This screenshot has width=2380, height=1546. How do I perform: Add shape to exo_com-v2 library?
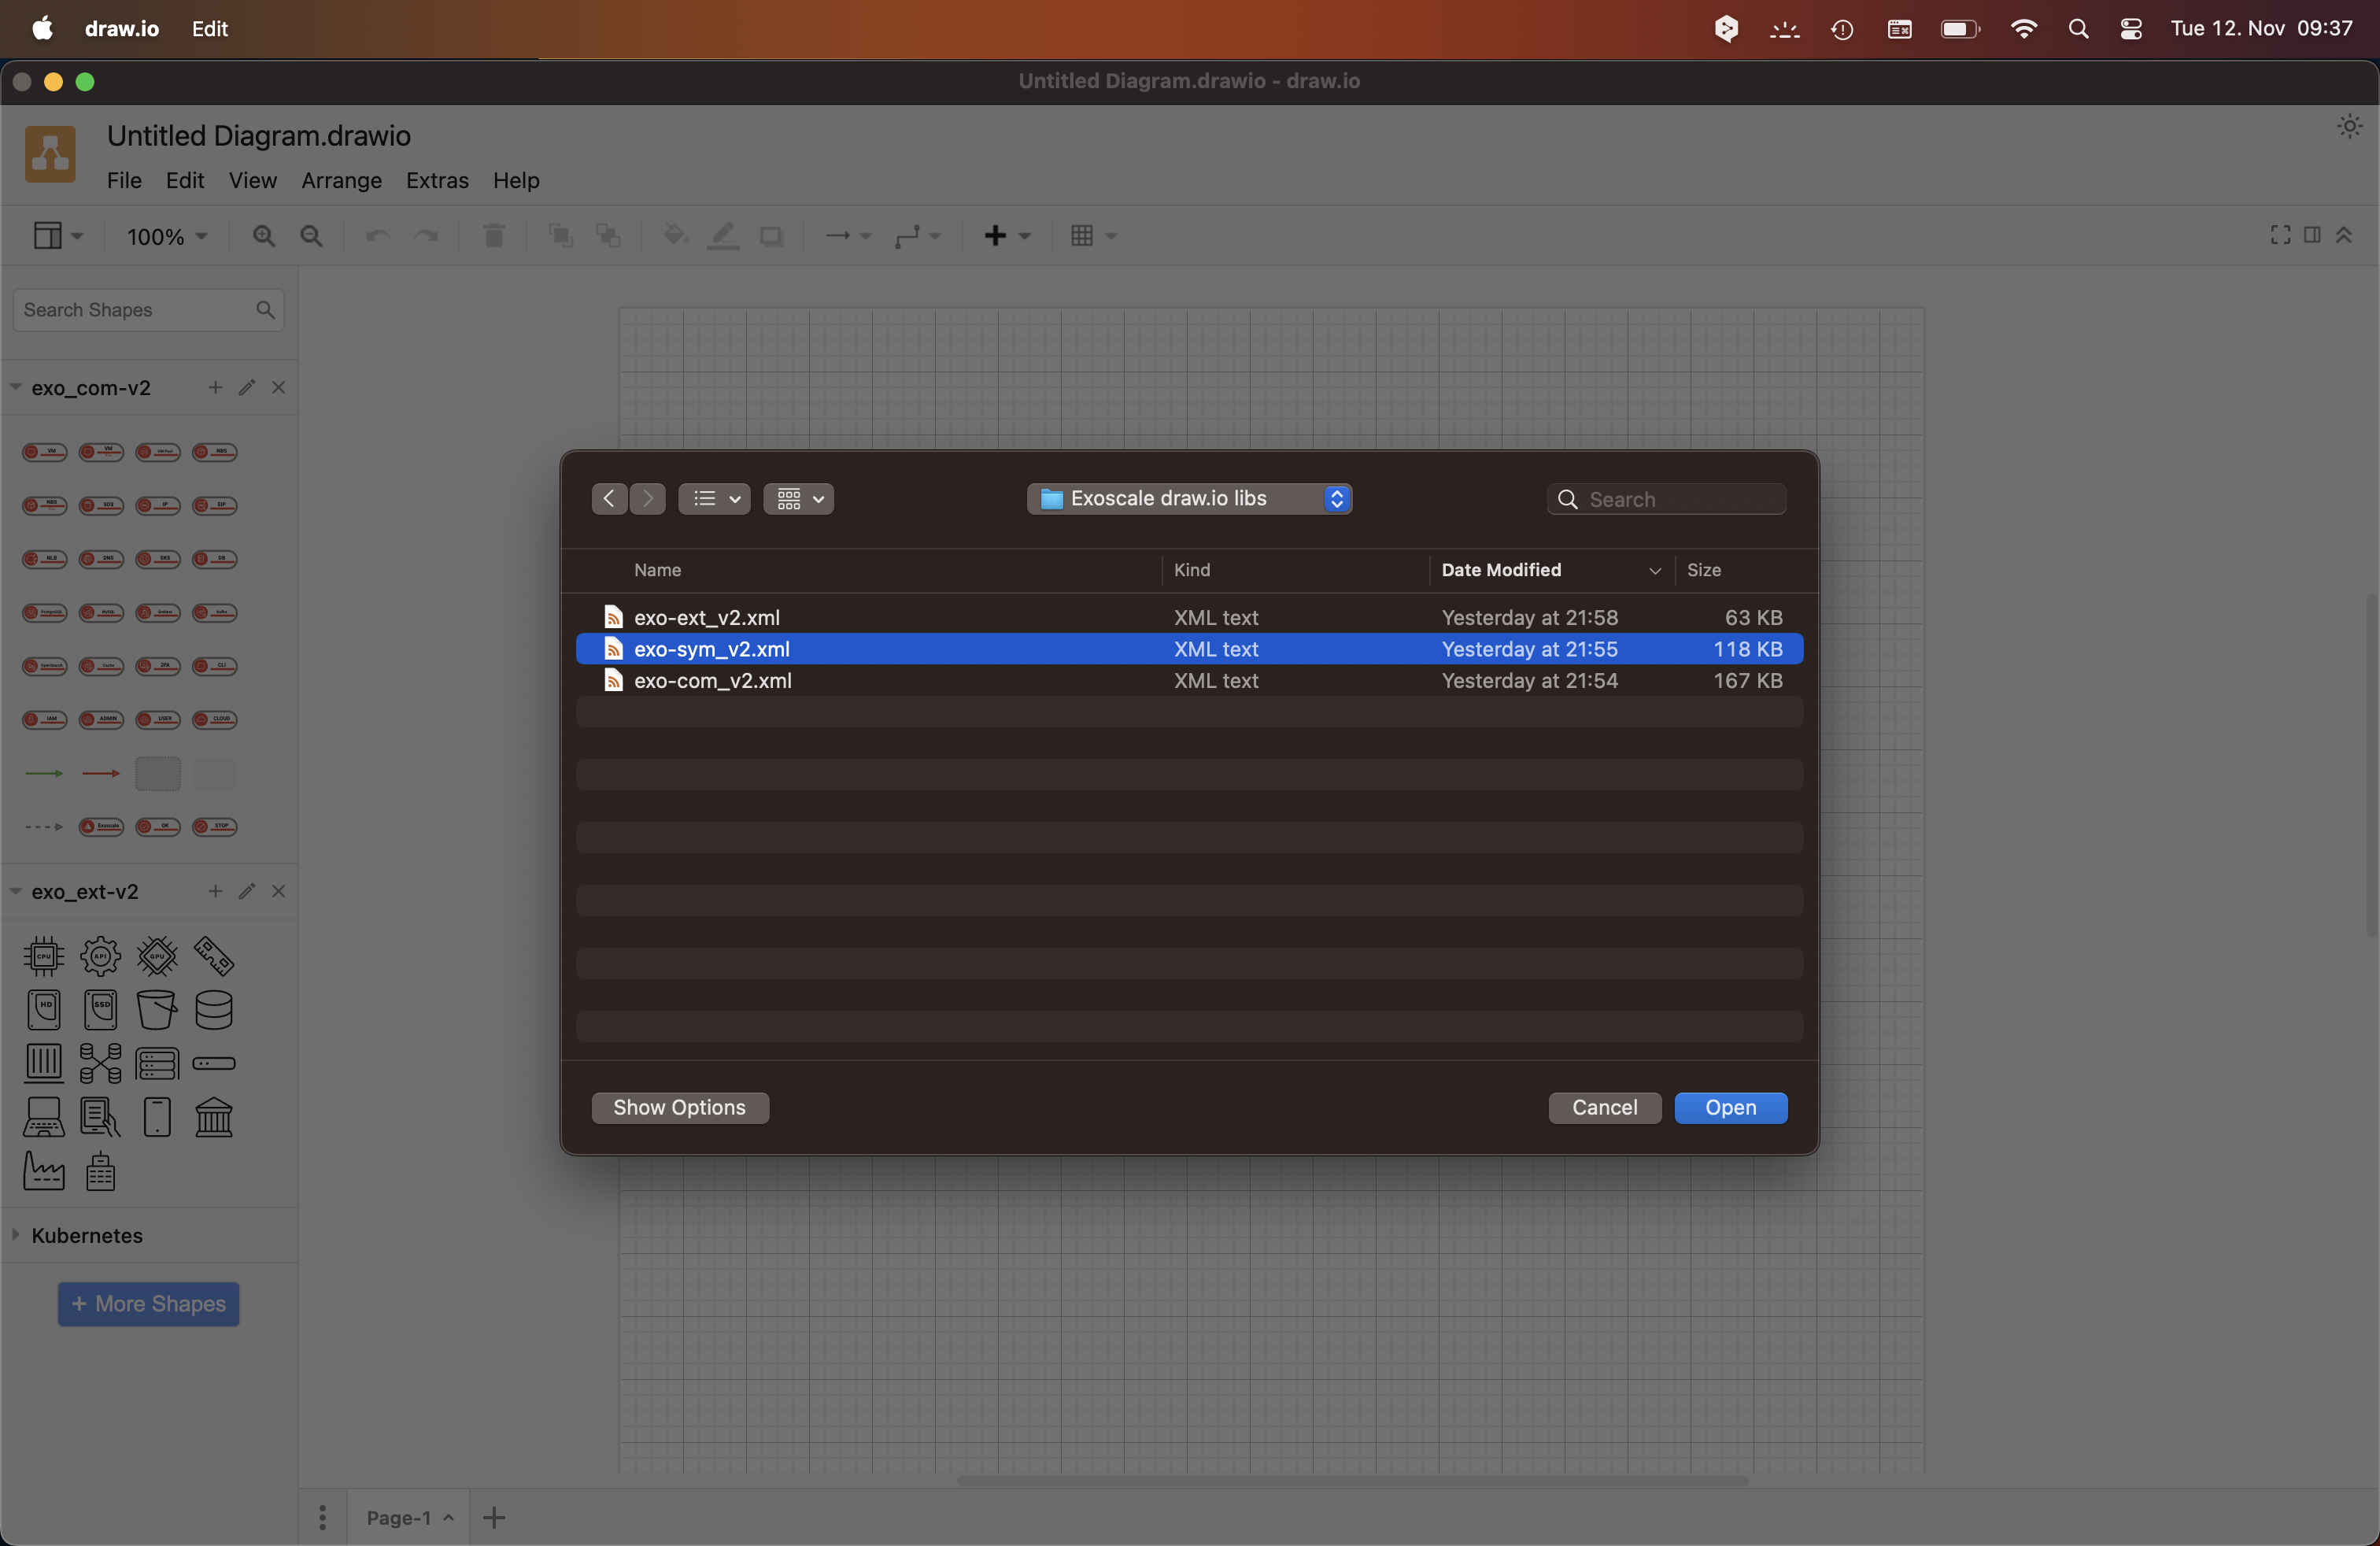click(x=215, y=387)
